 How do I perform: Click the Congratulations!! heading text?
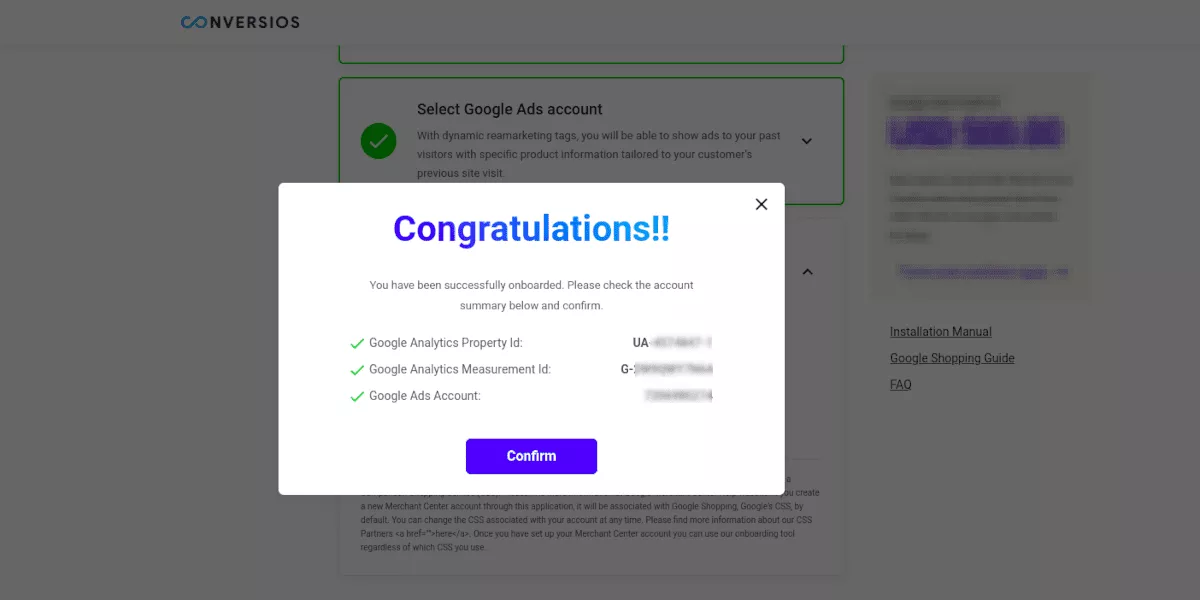[531, 229]
